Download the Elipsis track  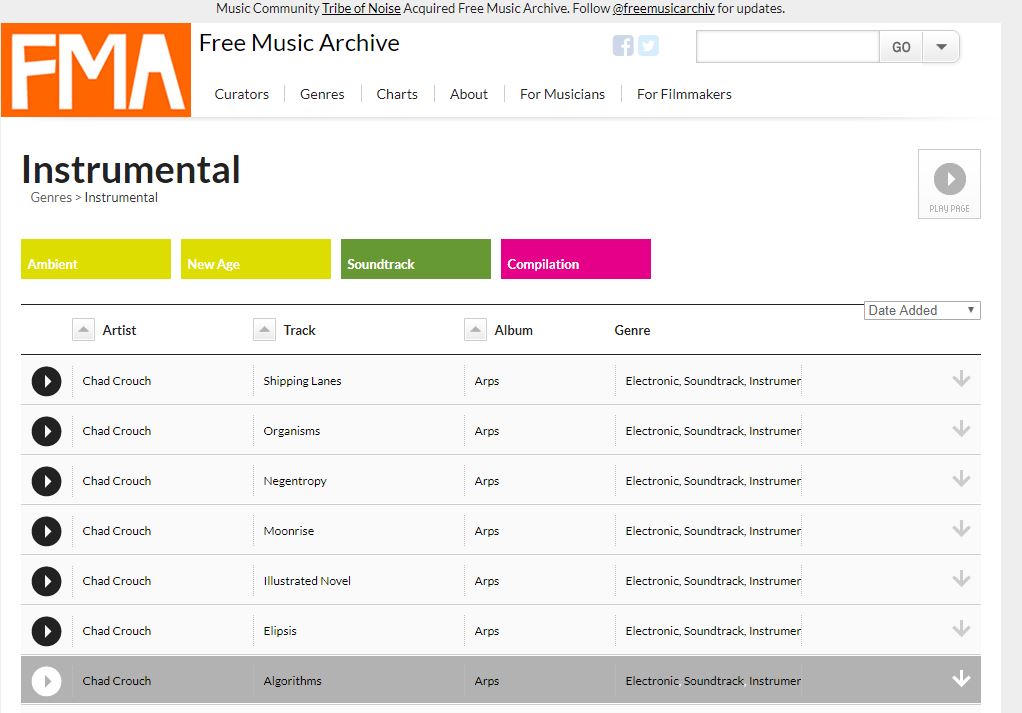961,629
